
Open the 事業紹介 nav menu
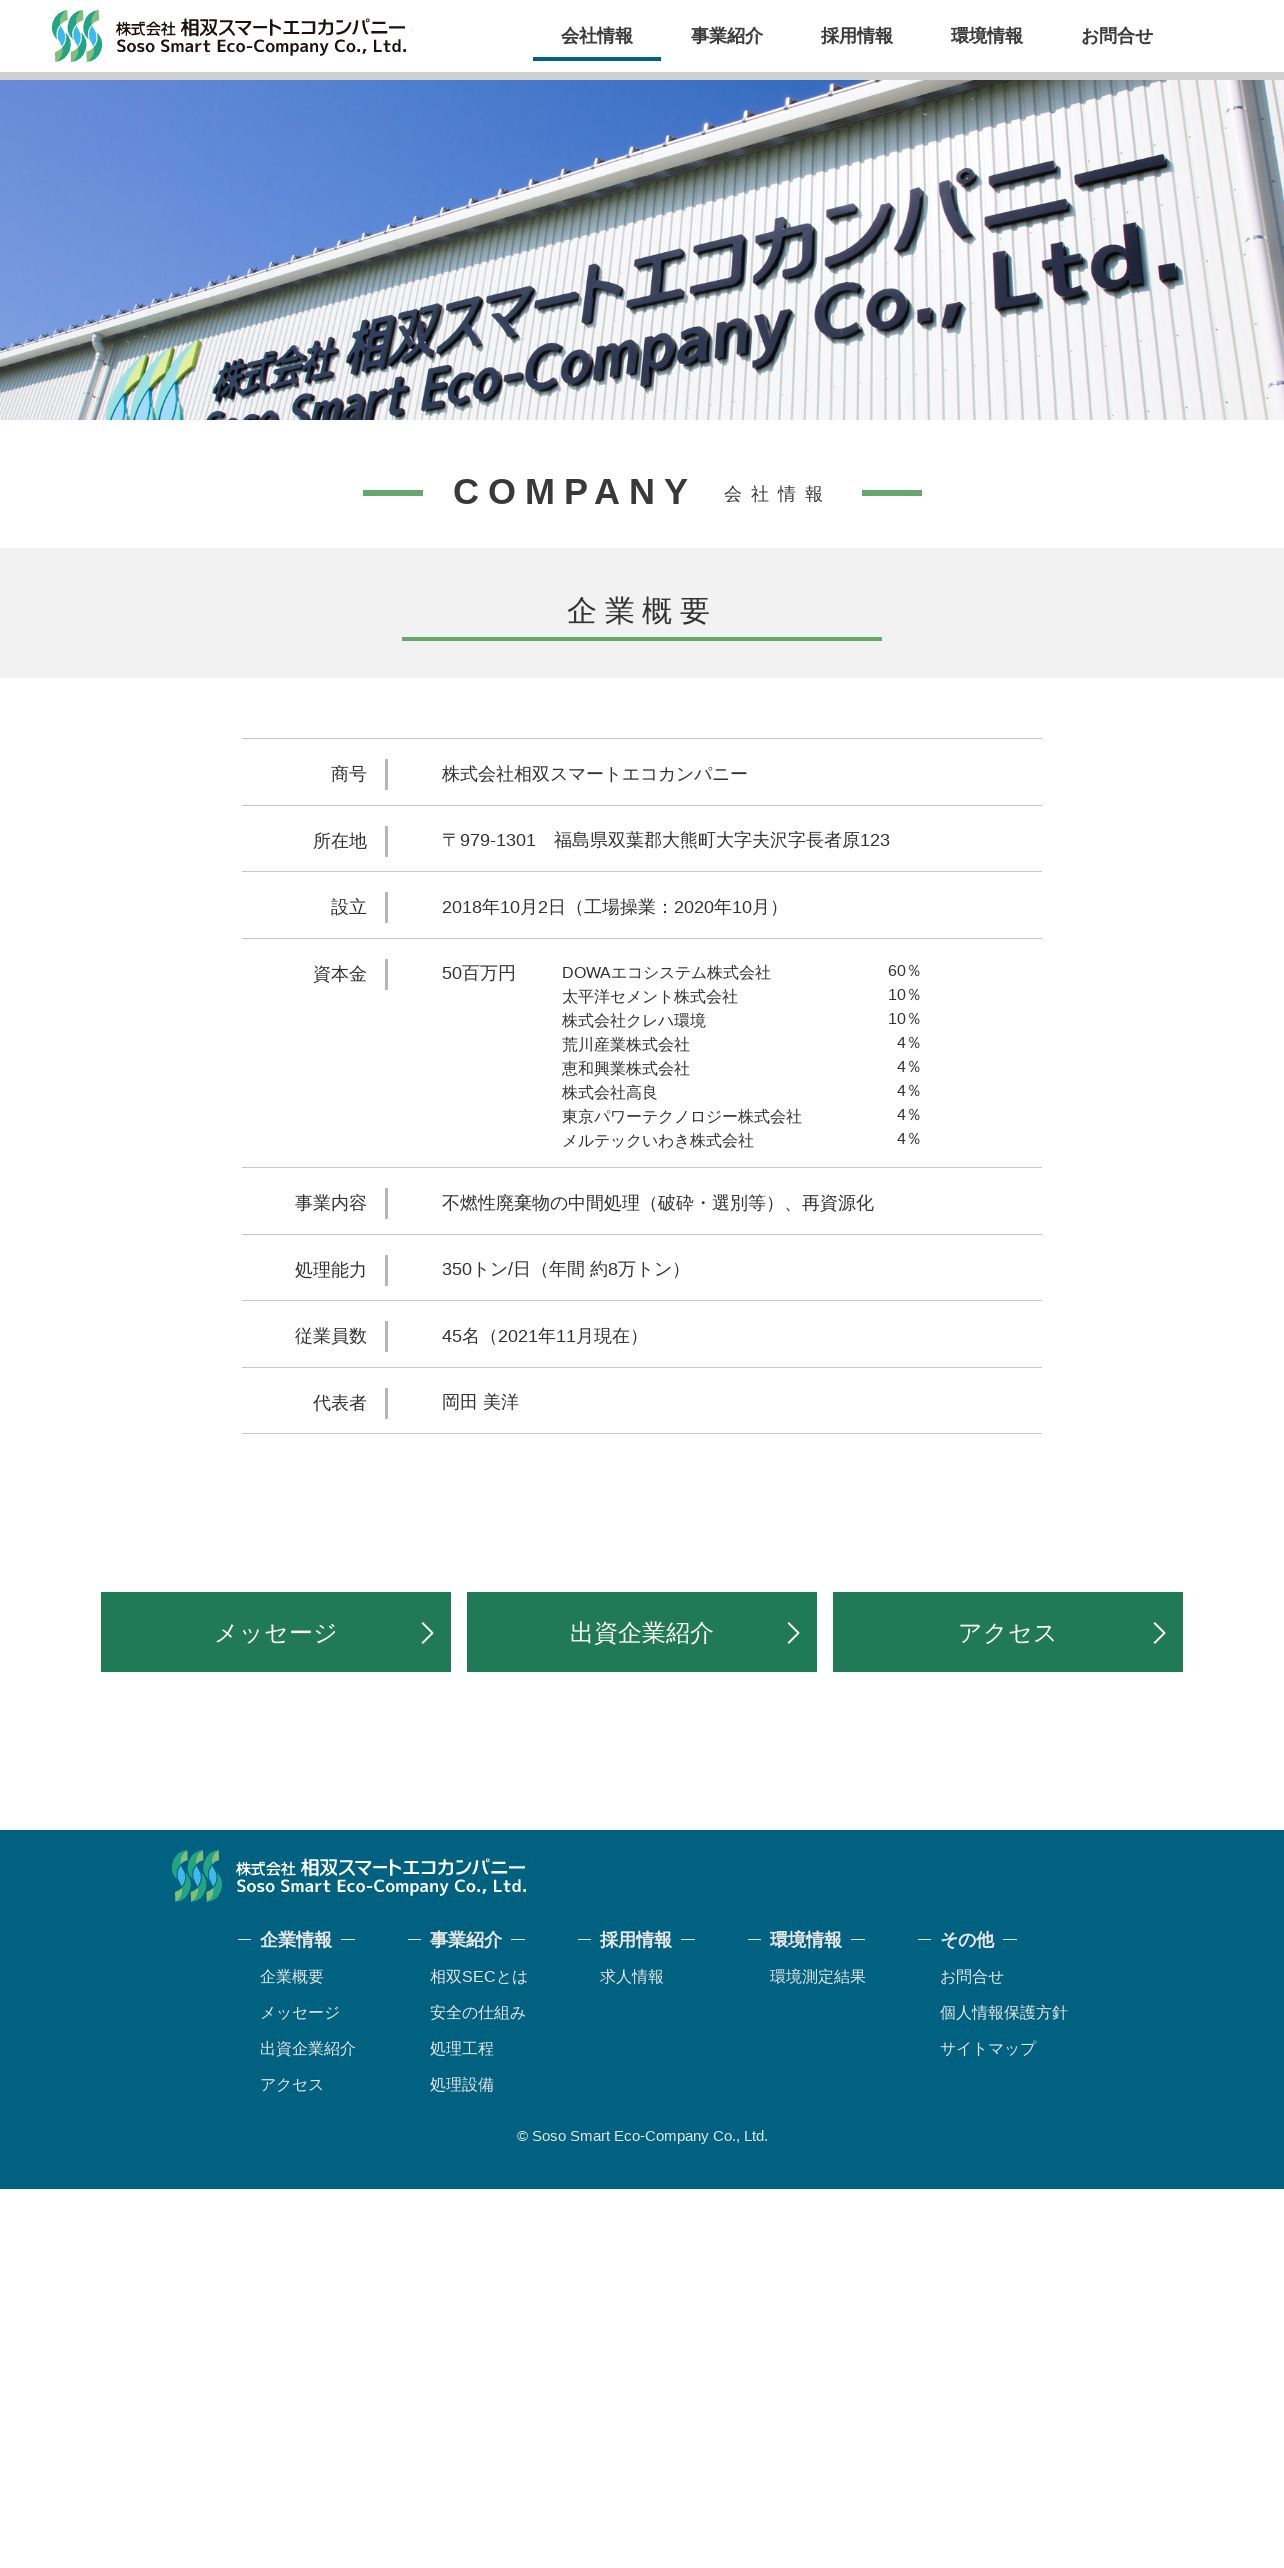click(x=727, y=36)
